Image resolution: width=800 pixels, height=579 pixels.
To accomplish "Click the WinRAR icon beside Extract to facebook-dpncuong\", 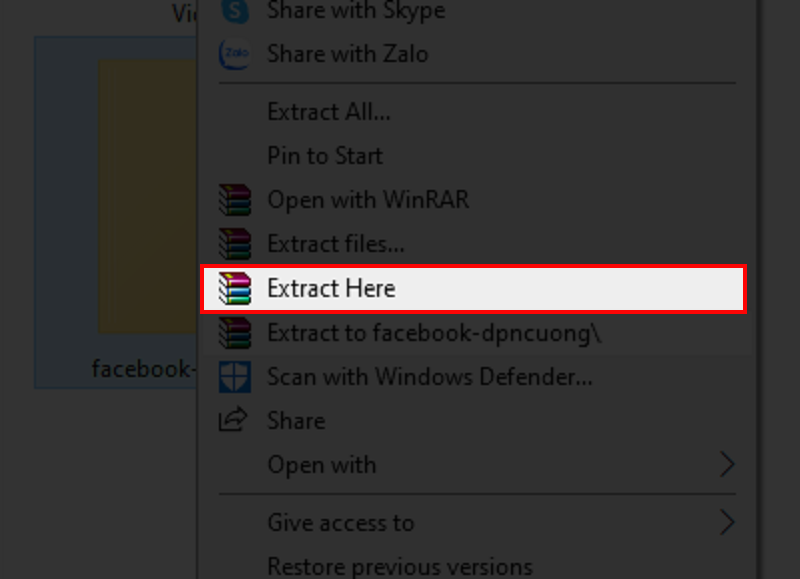I will coord(235,333).
